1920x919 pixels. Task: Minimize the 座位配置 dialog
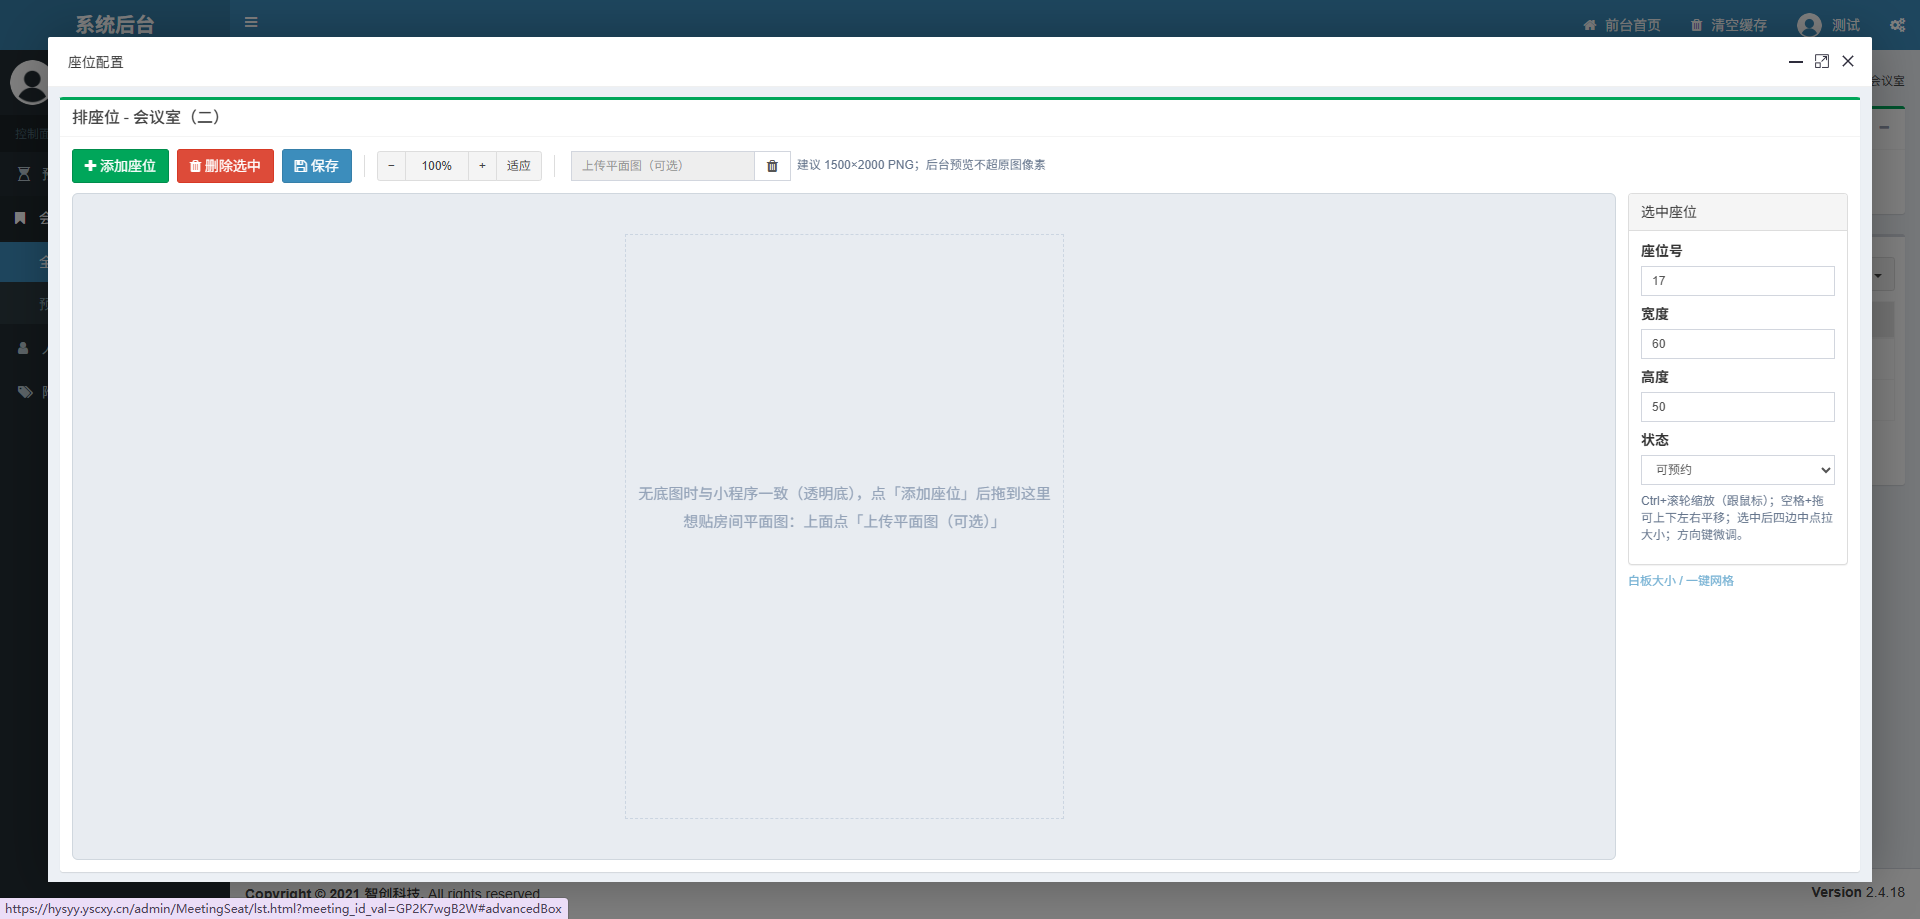point(1796,62)
